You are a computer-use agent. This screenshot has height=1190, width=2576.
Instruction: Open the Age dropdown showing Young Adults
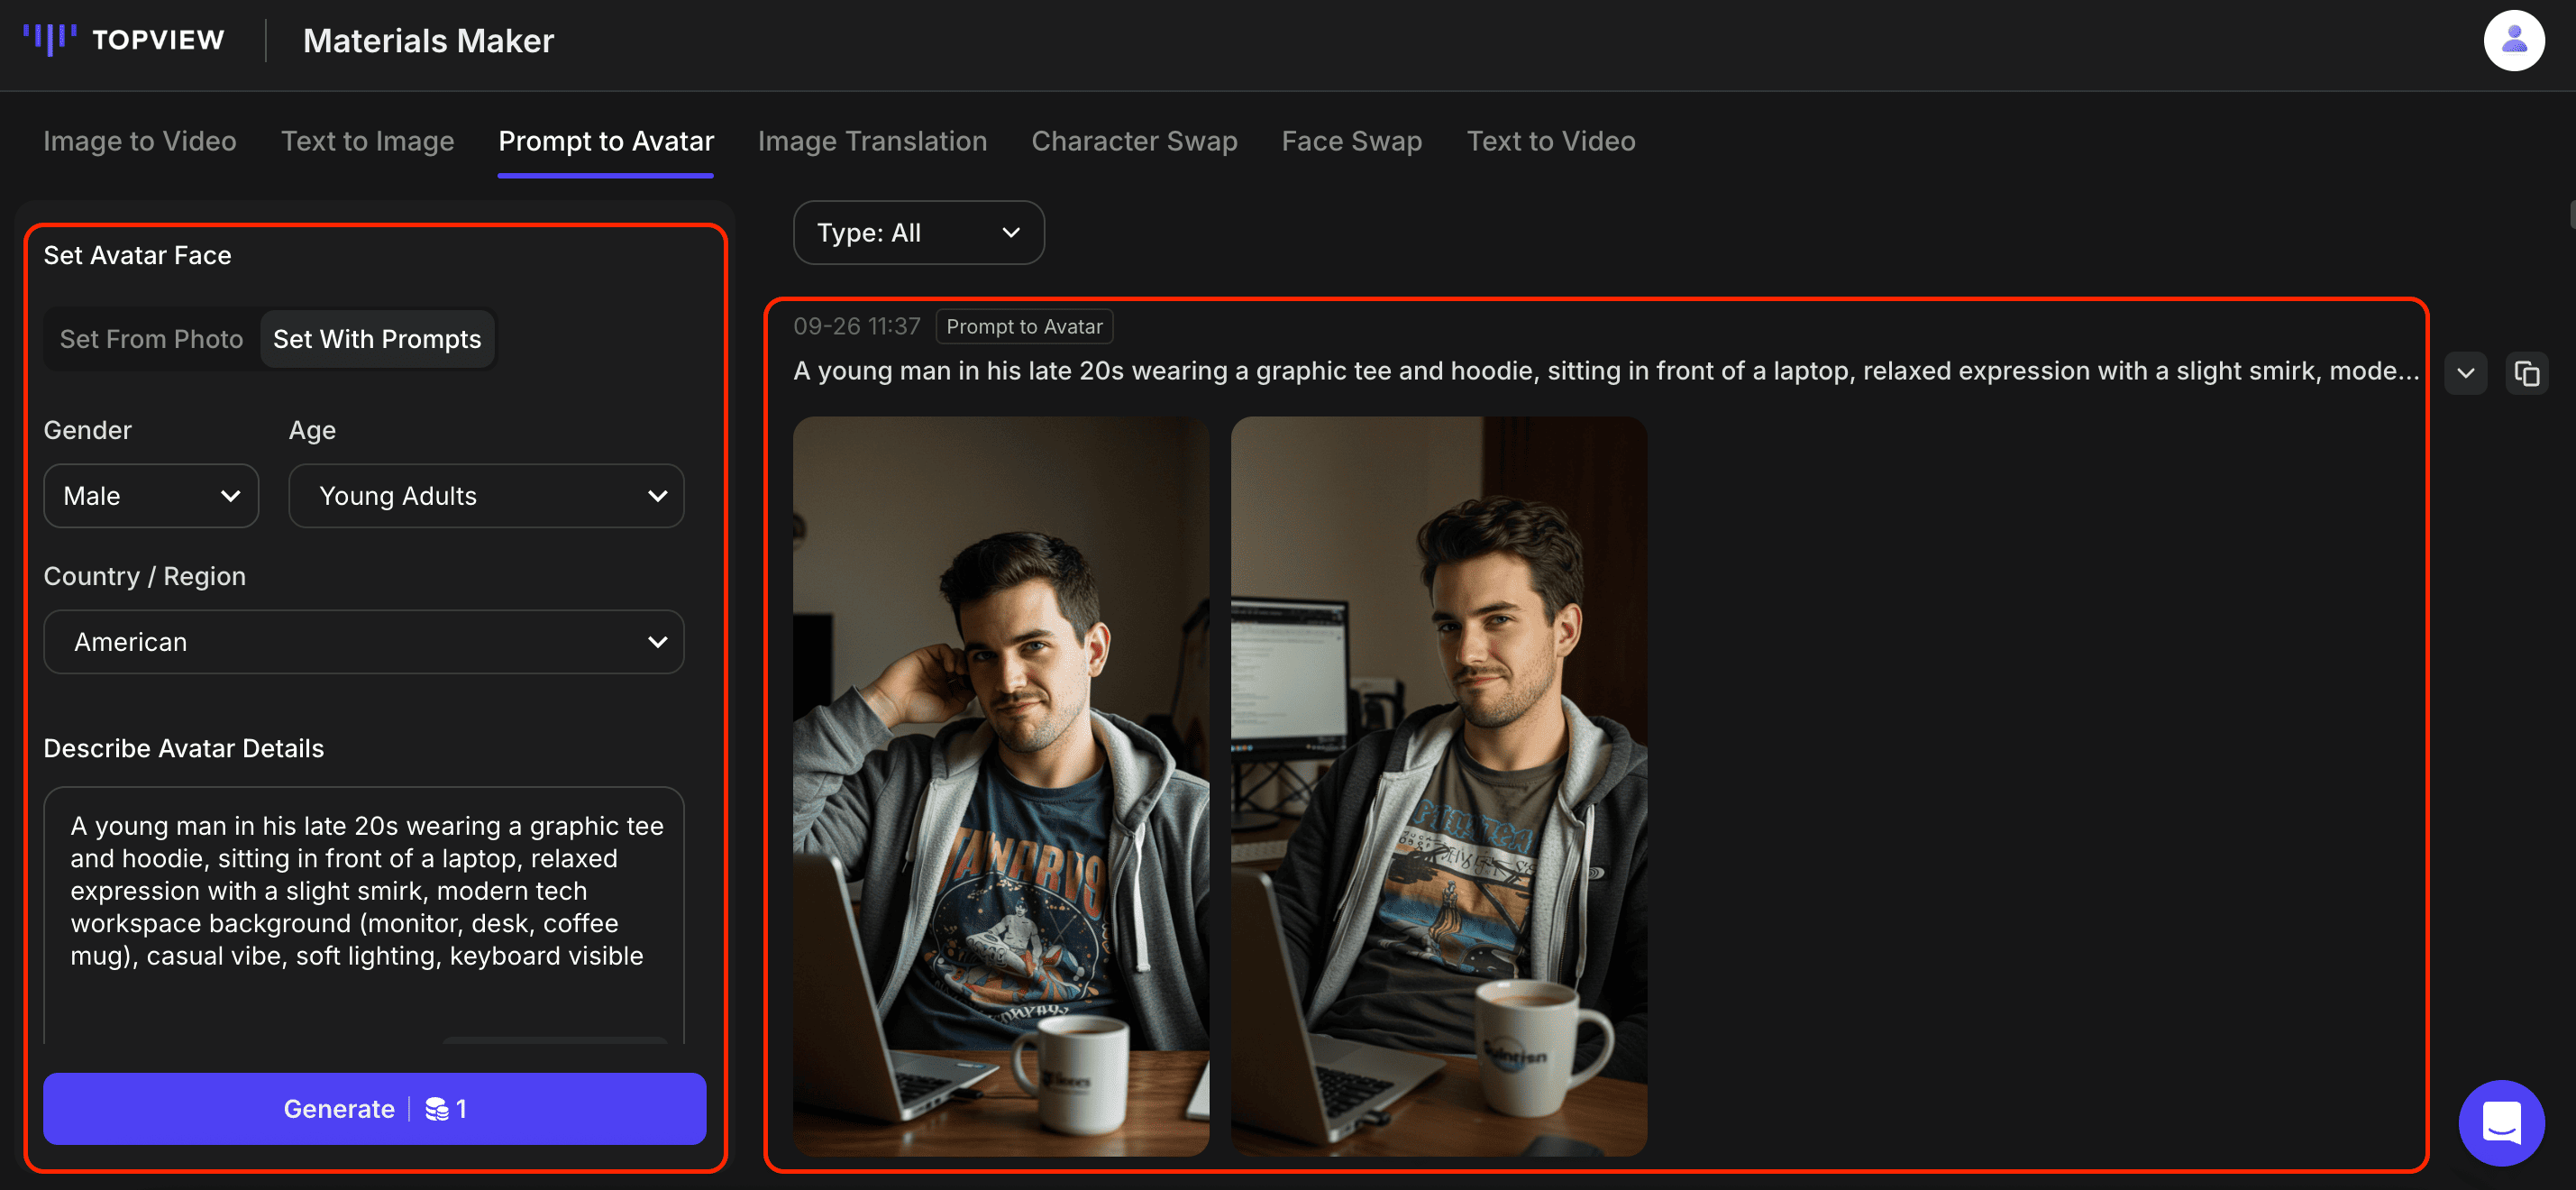486,495
